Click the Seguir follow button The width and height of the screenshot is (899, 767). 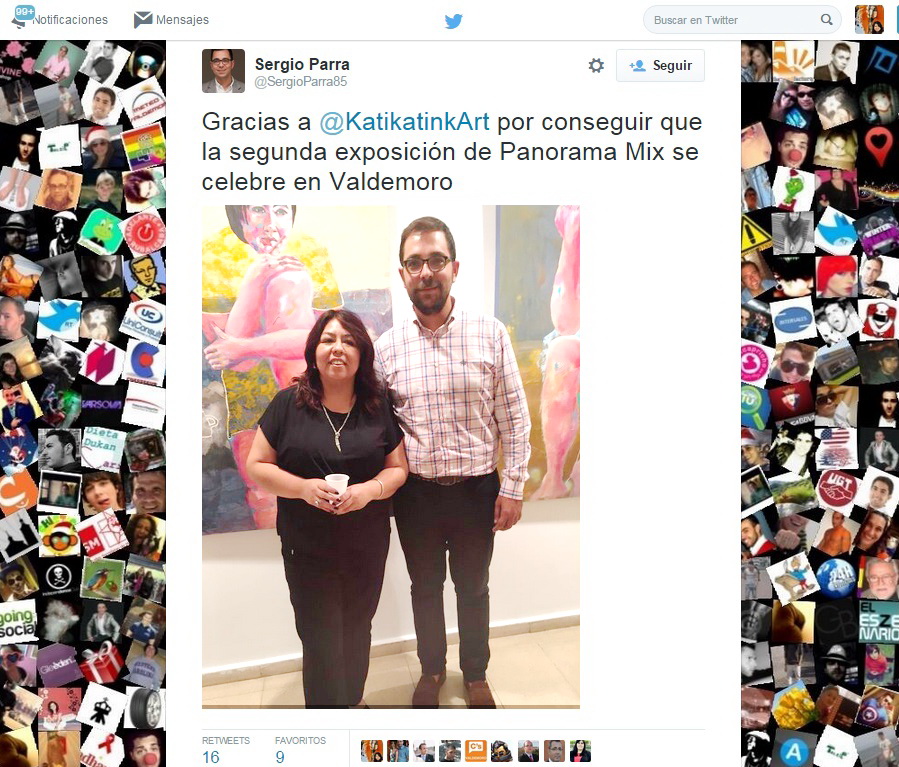tap(660, 65)
